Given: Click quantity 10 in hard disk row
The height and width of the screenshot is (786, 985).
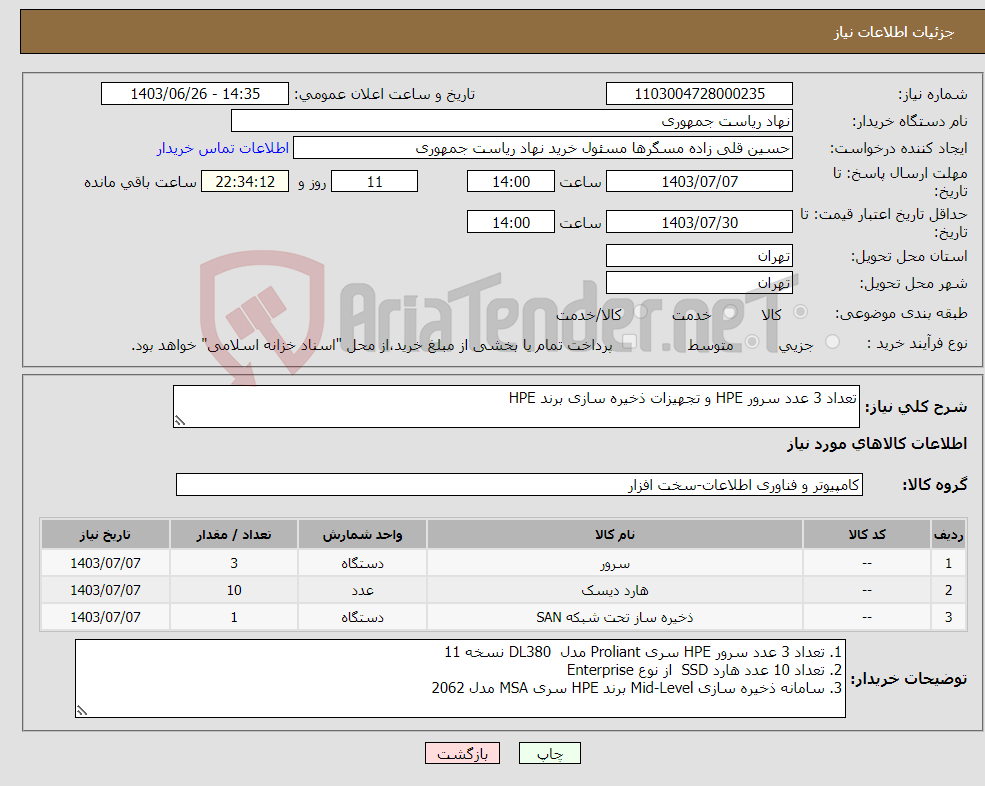Looking at the screenshot, I should [234, 591].
